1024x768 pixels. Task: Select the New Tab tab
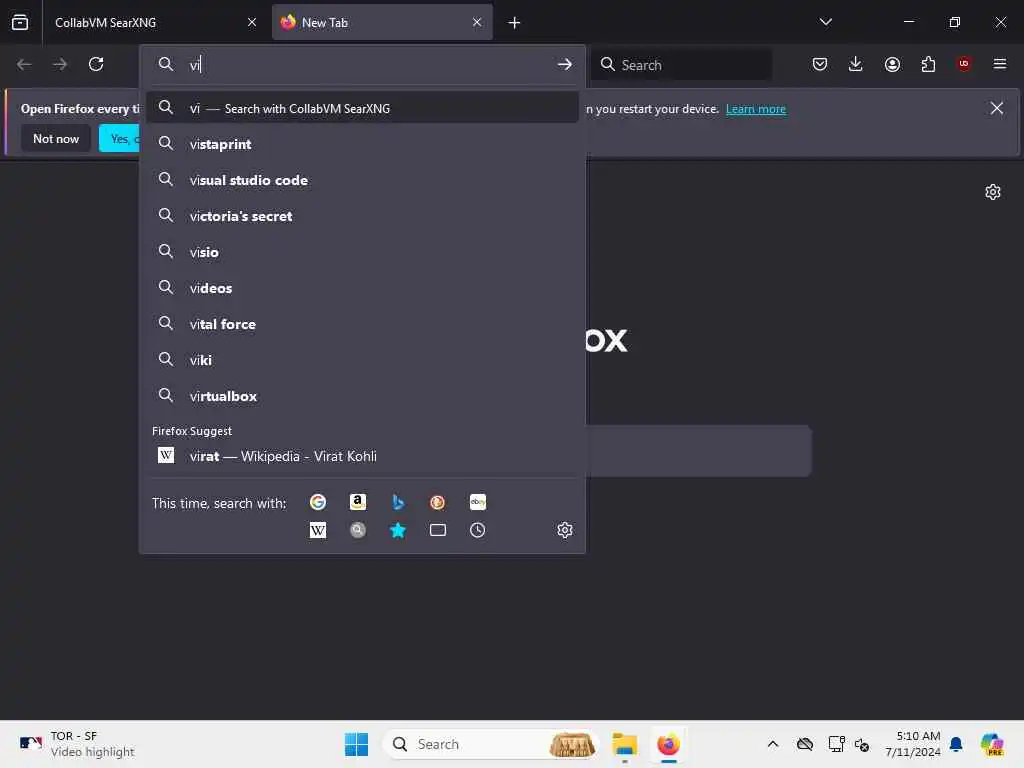coord(382,22)
